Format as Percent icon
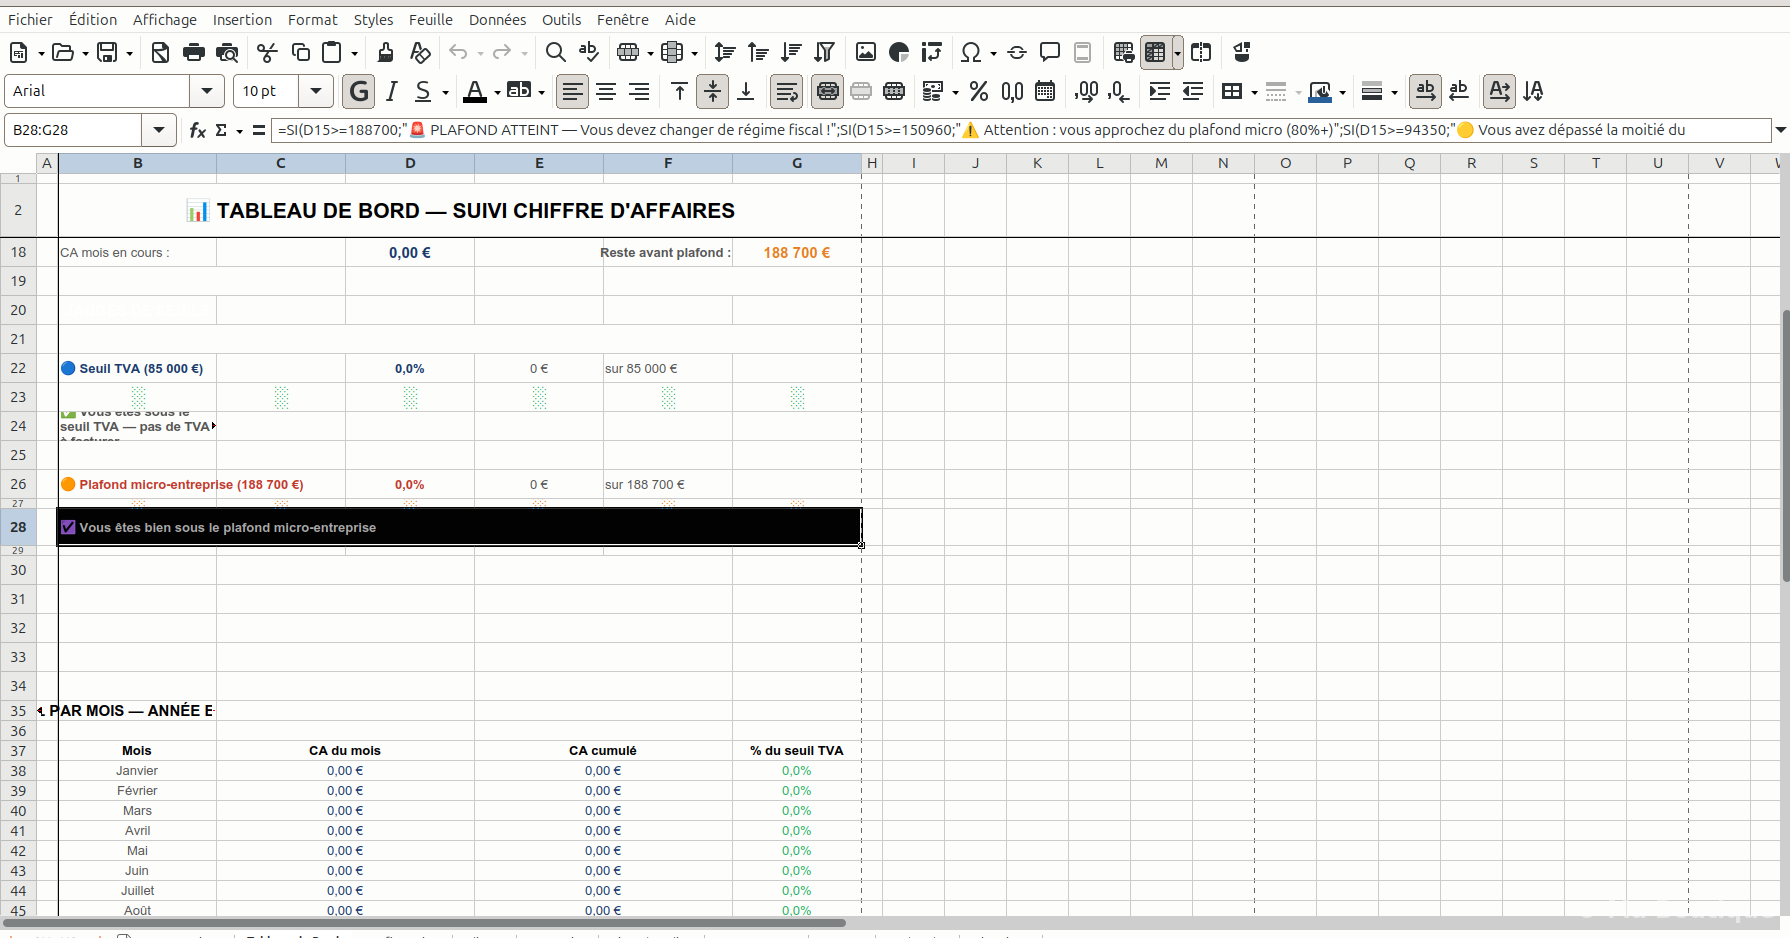Screen dimensions: 1790x938 pos(979,91)
